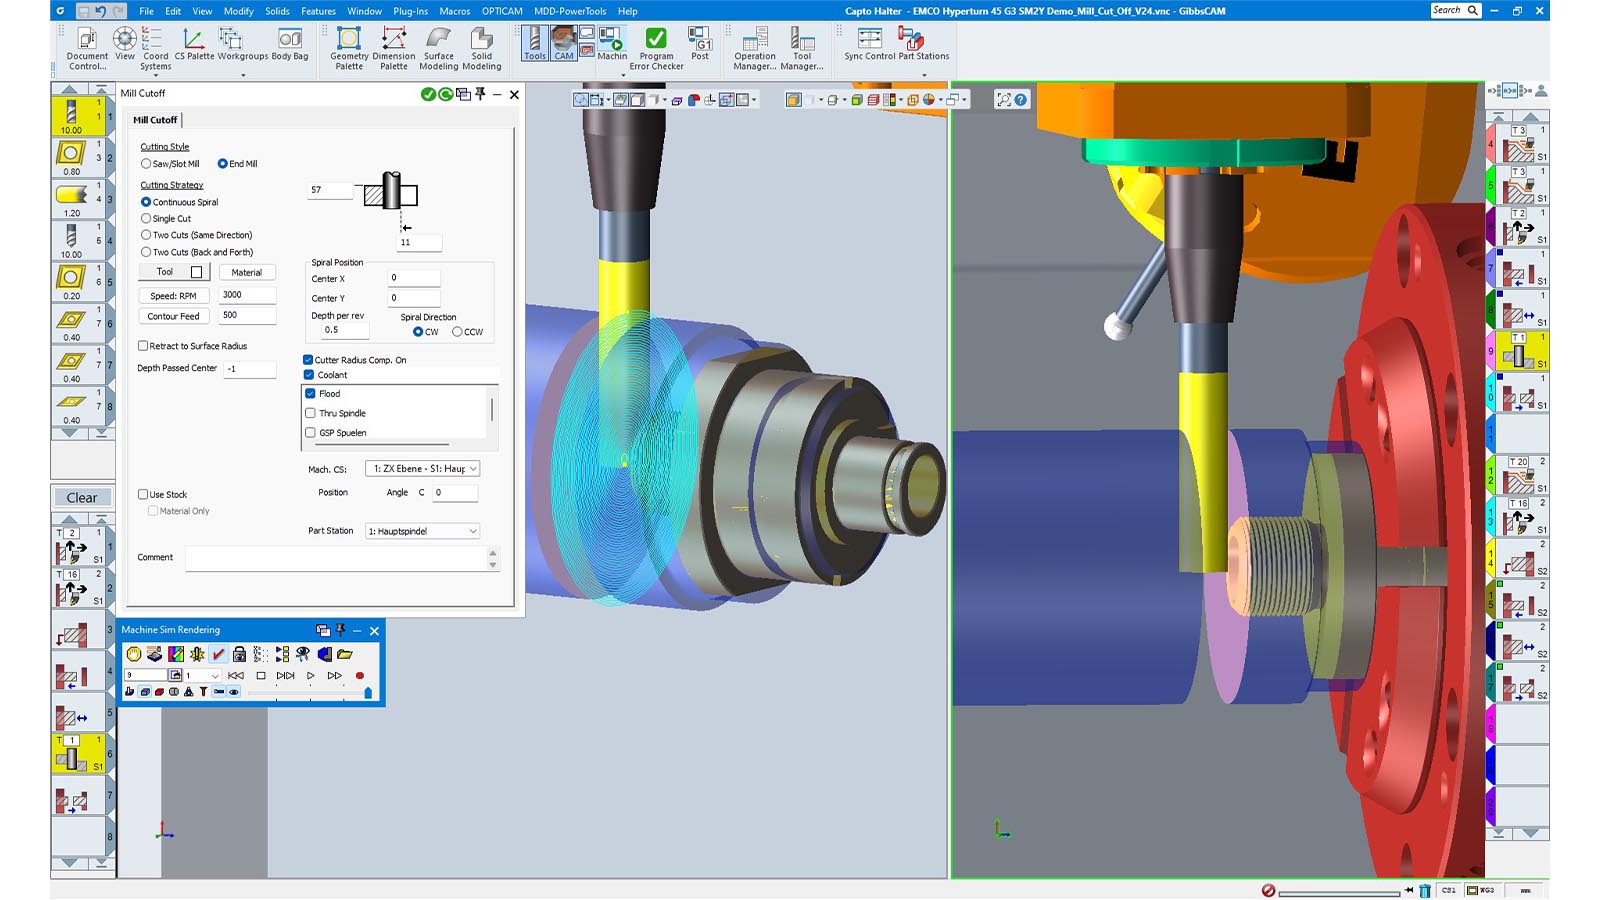Open Surface Modeling palette
Image resolution: width=1600 pixels, height=900 pixels.
[x=438, y=49]
